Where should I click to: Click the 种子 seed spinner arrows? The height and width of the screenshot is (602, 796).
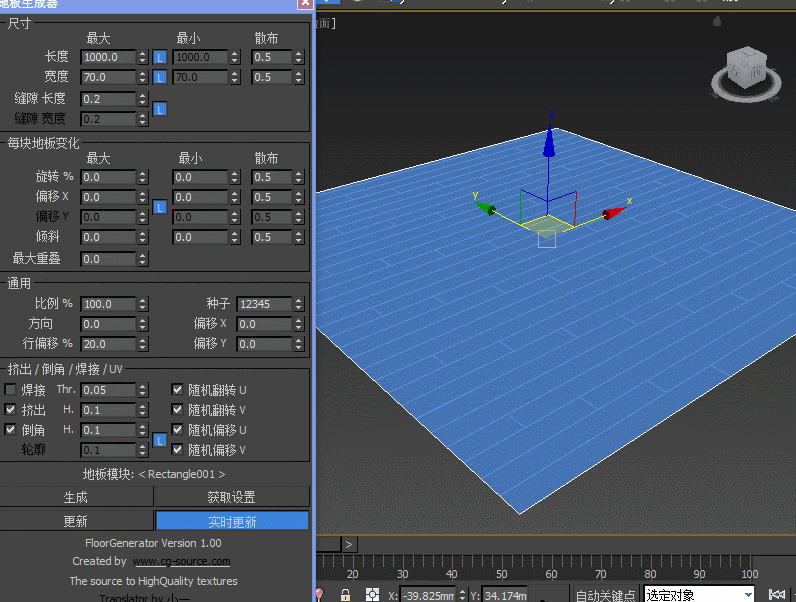tap(297, 304)
